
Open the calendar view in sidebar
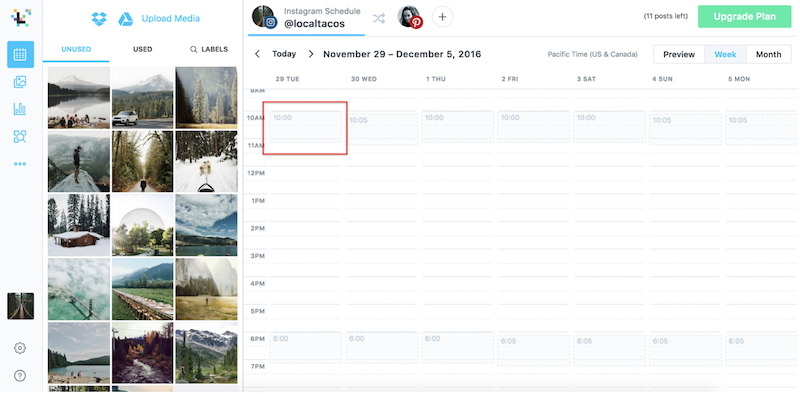(x=20, y=55)
